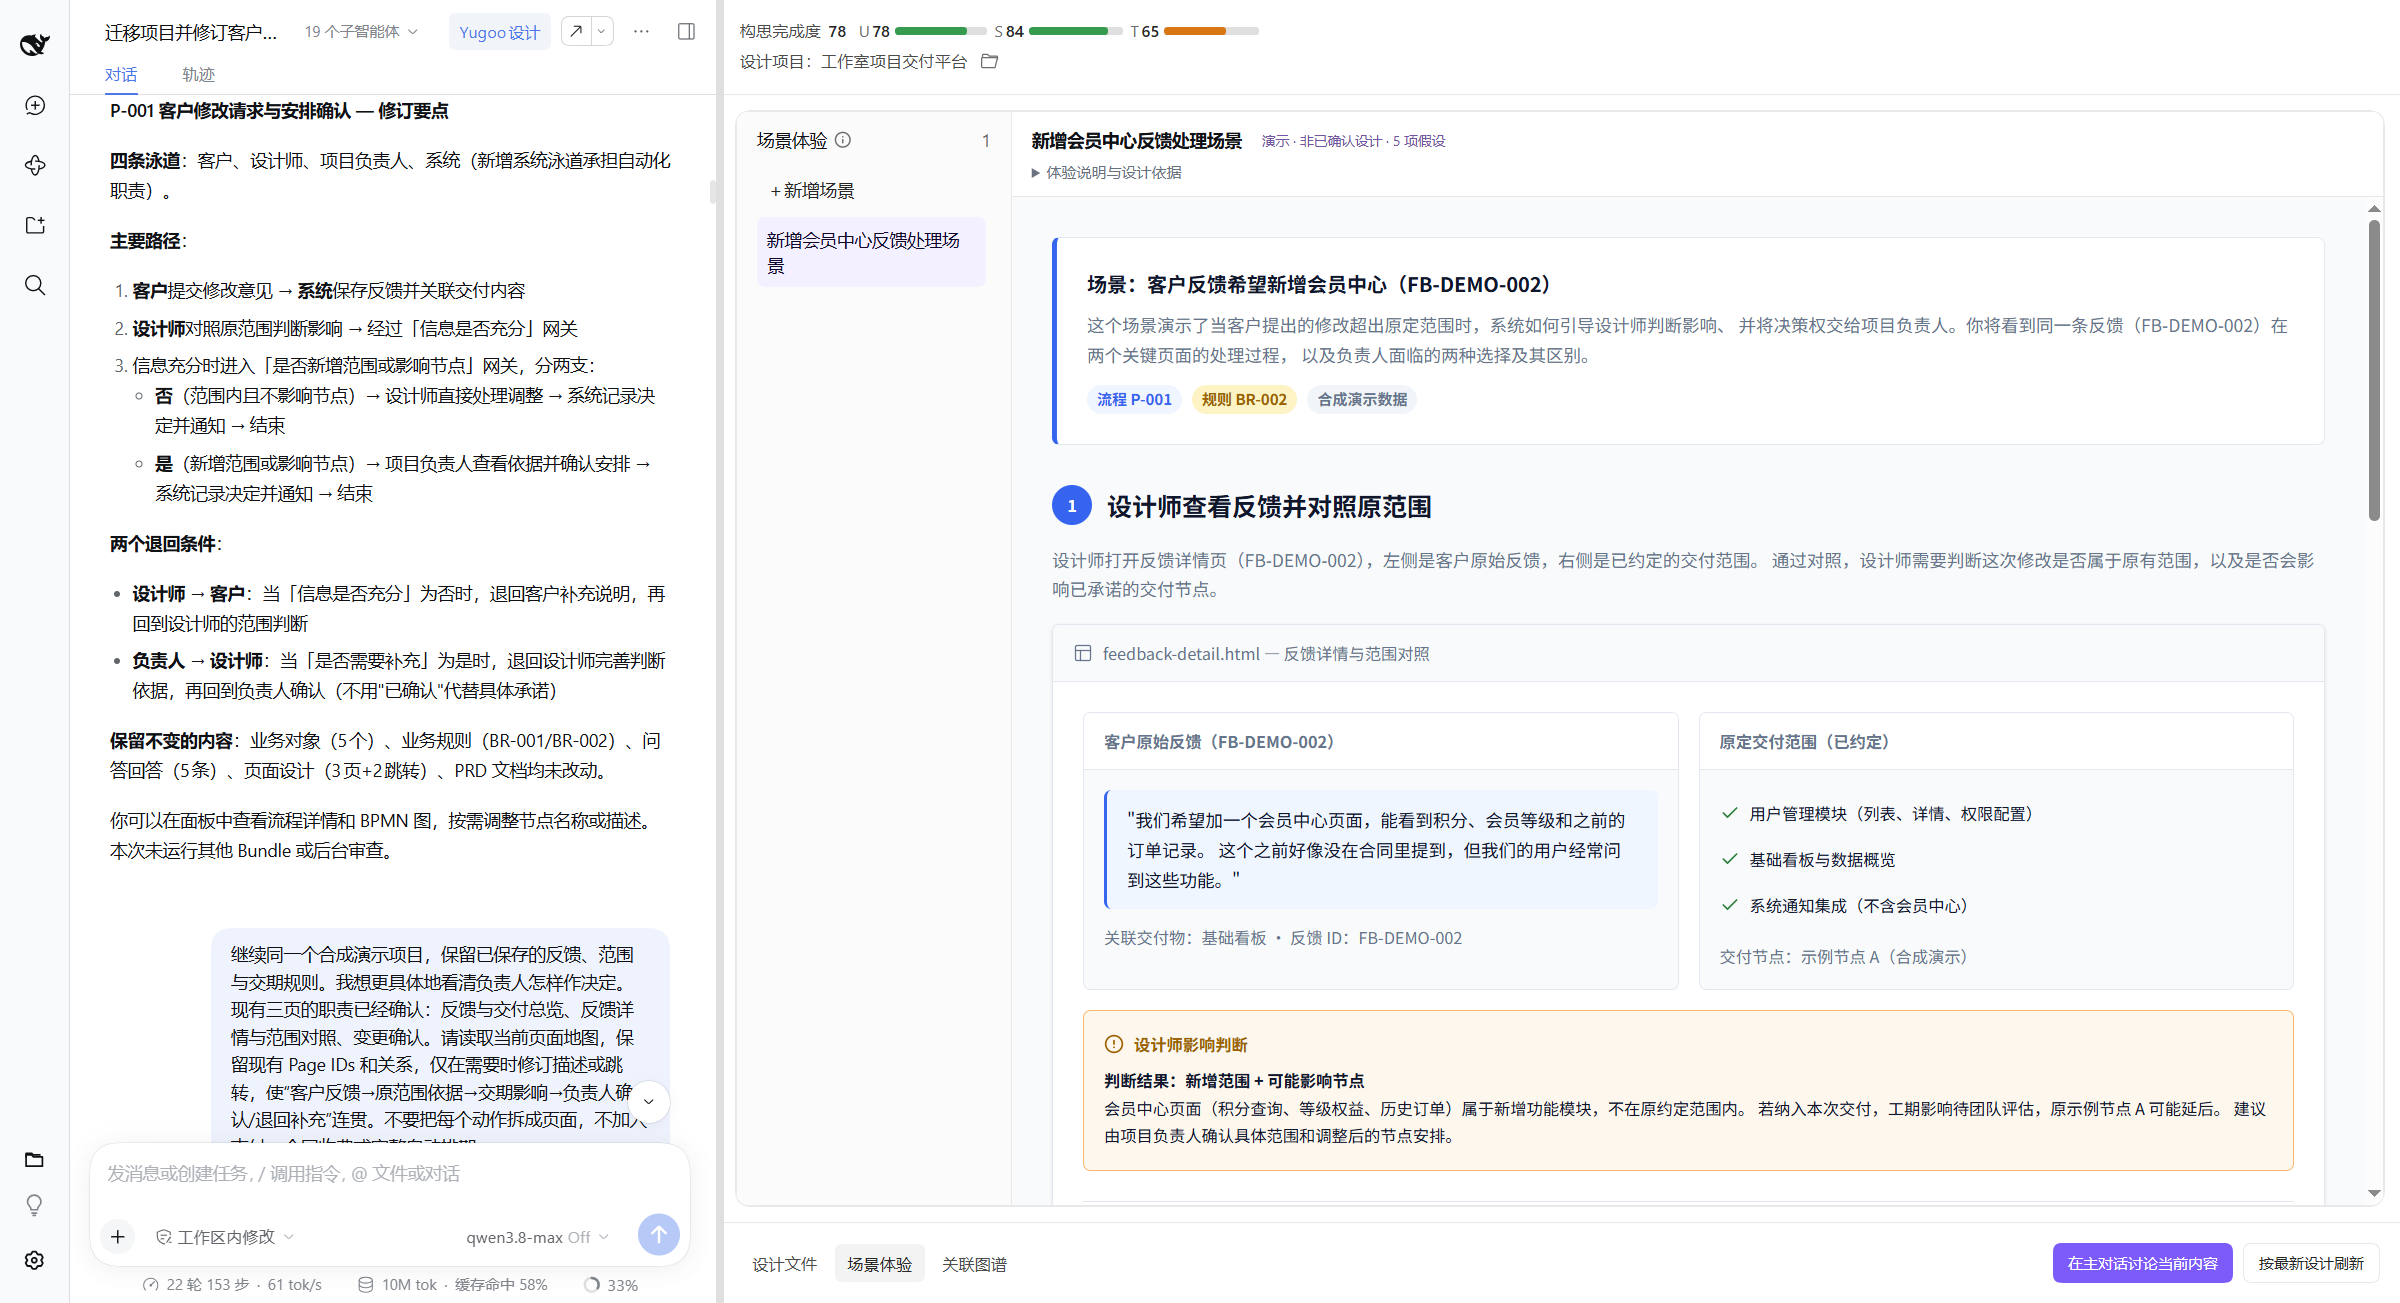This screenshot has width=2400, height=1303.
Task: Click info icon next to 场景体验
Action: (843, 140)
